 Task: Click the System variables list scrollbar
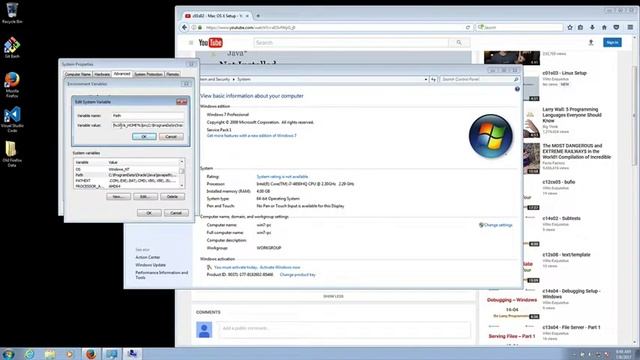182,174
